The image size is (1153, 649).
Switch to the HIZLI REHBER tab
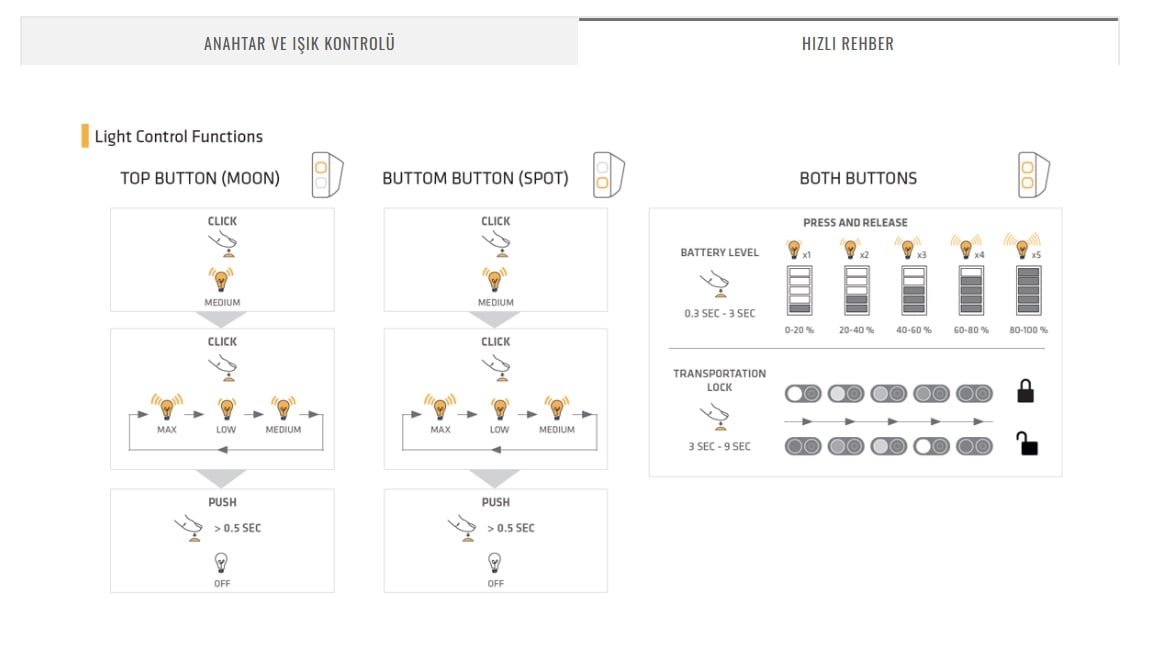(x=848, y=43)
